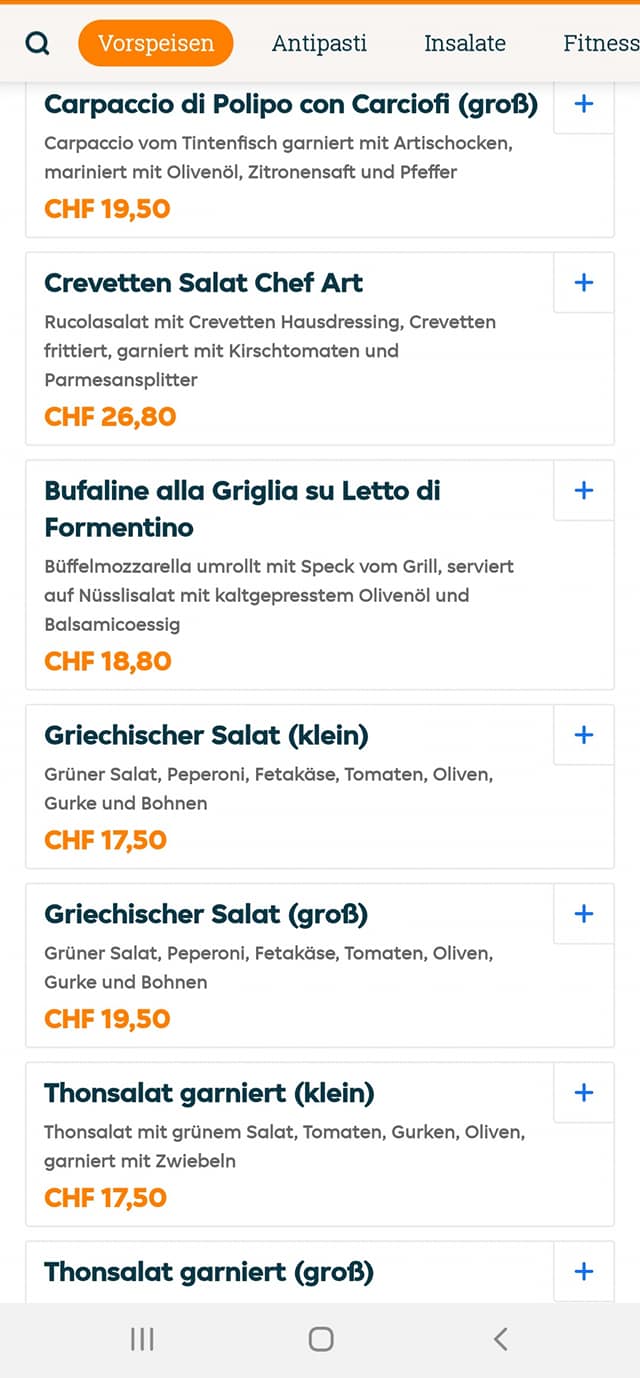Add Thonsalat garniert (groß) with plus icon
This screenshot has height=1378, width=640.
pyautogui.click(x=584, y=1271)
